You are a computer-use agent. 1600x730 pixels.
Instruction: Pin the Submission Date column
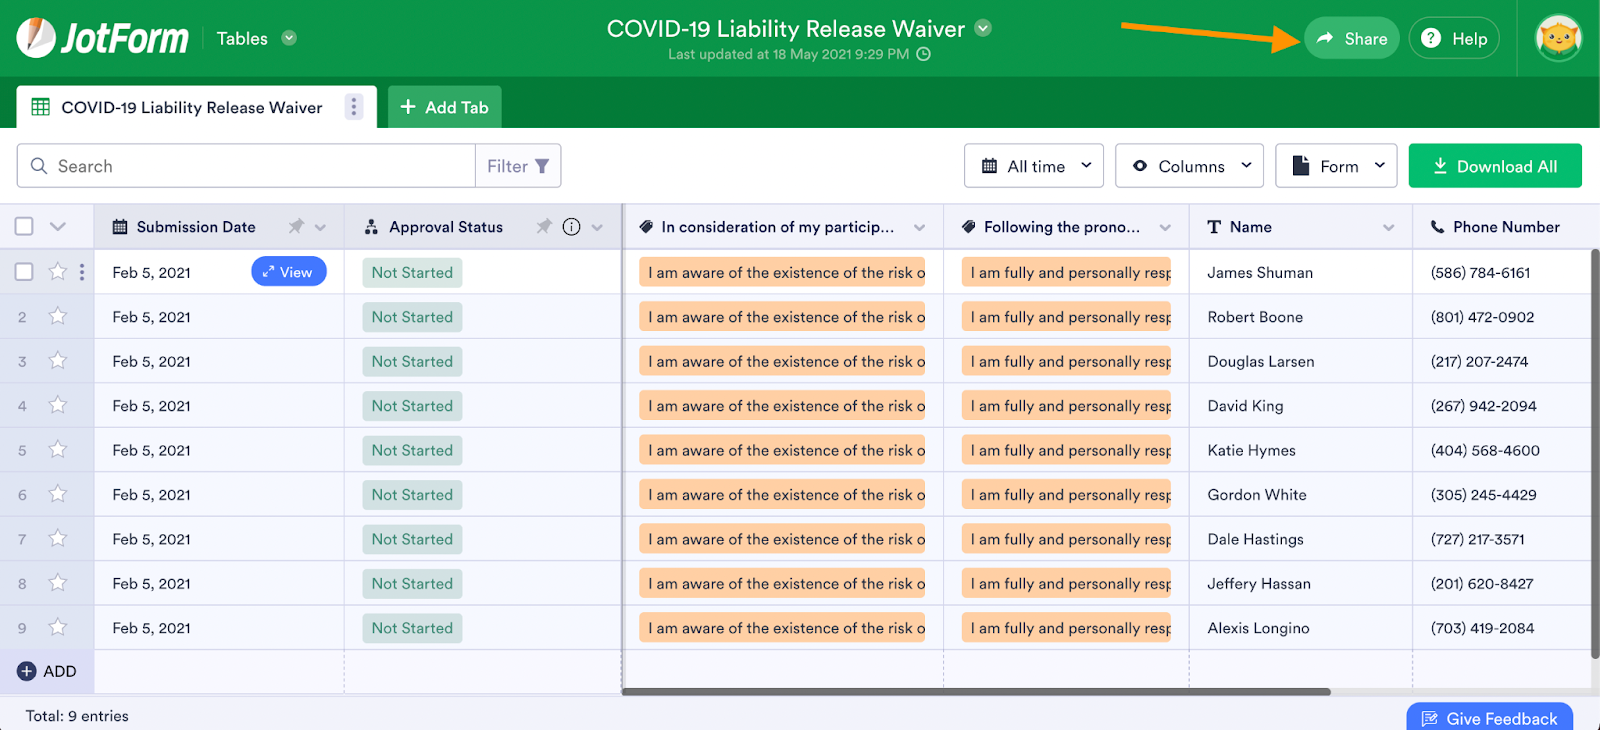point(296,227)
